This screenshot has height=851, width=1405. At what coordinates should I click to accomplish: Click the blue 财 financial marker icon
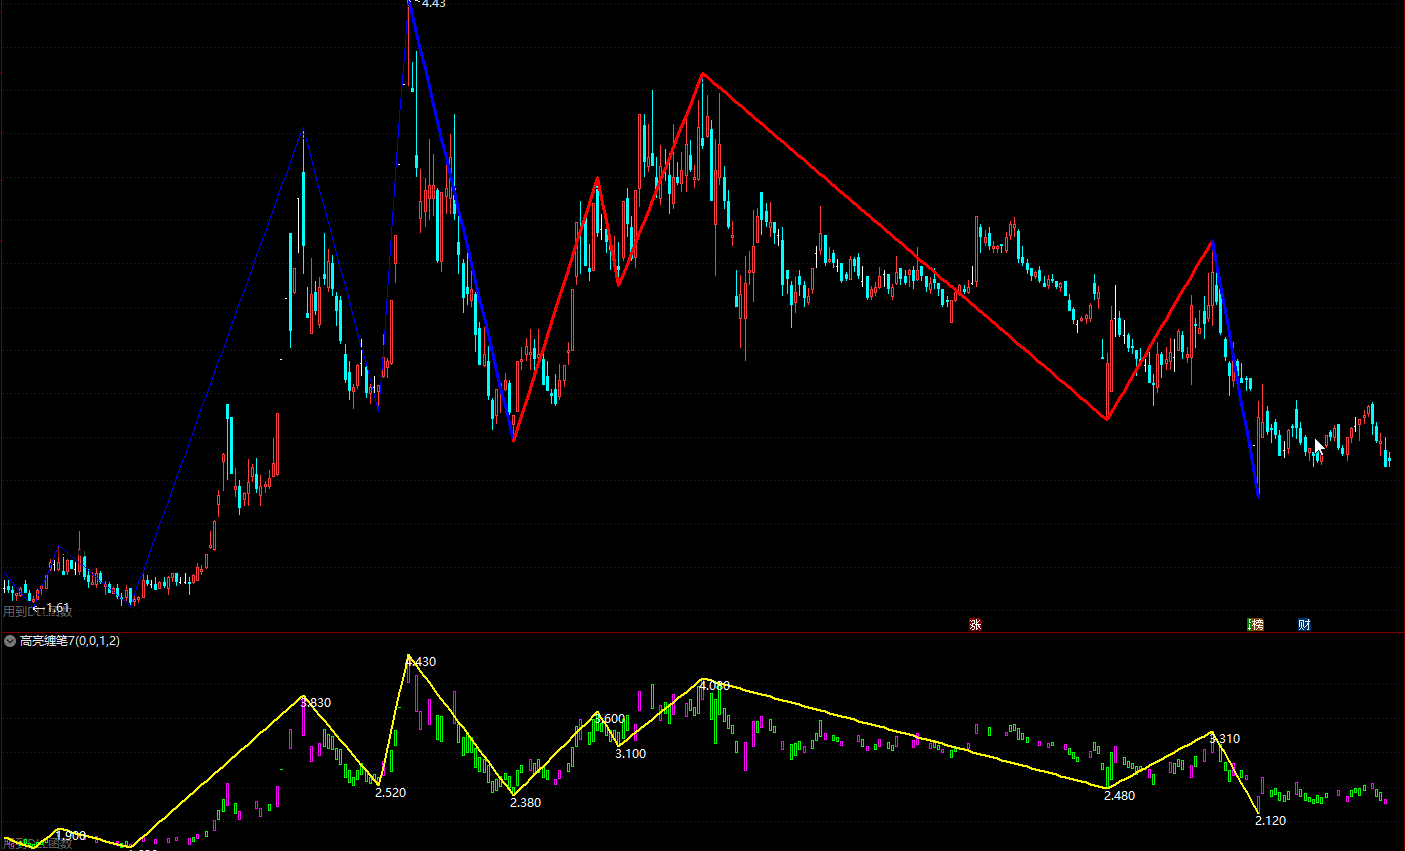click(1304, 625)
